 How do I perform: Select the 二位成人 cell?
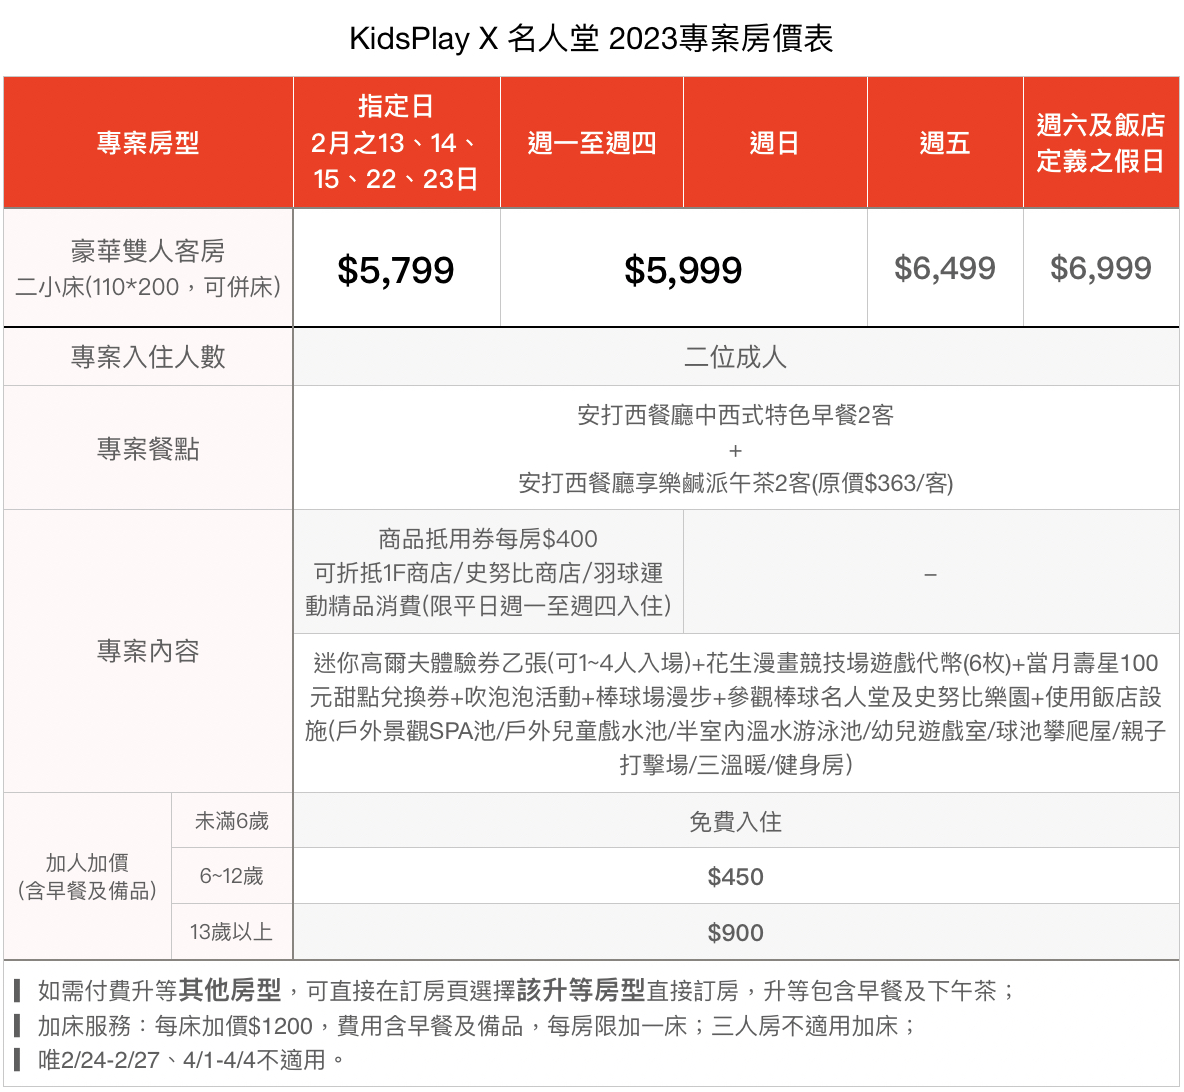click(x=736, y=357)
